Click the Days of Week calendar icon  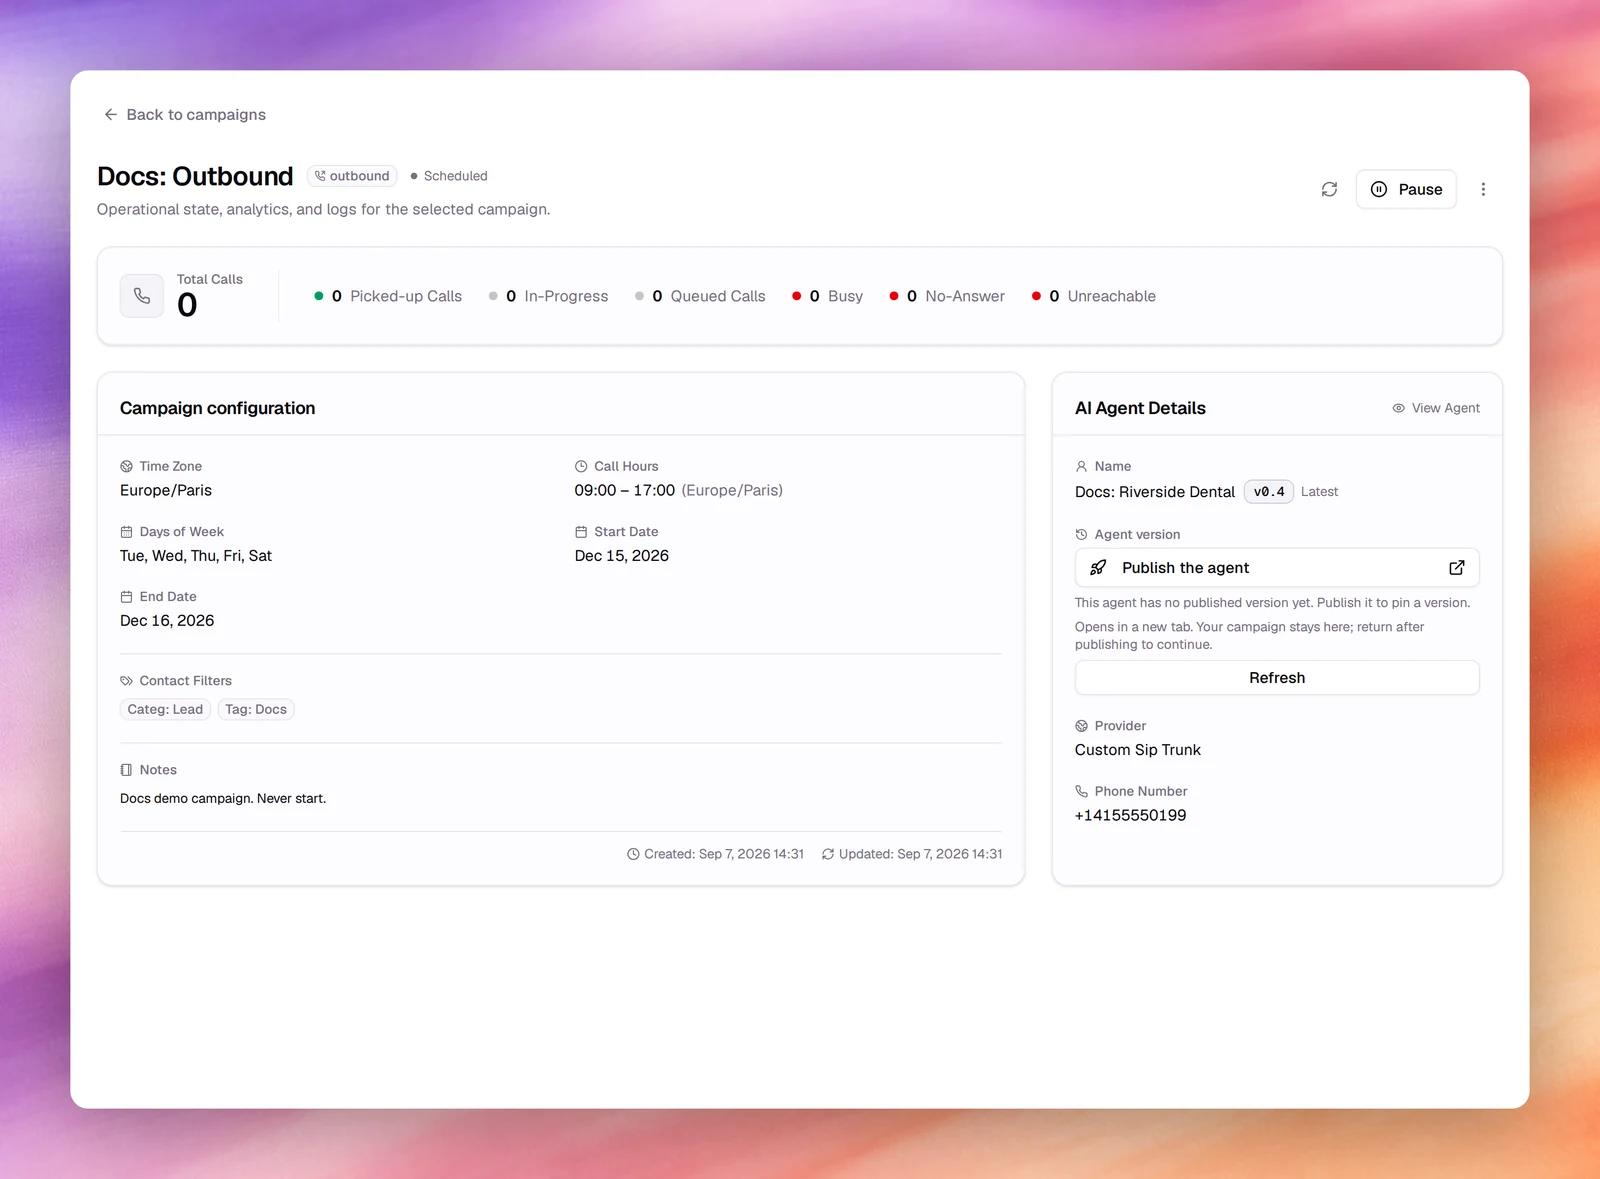(126, 532)
